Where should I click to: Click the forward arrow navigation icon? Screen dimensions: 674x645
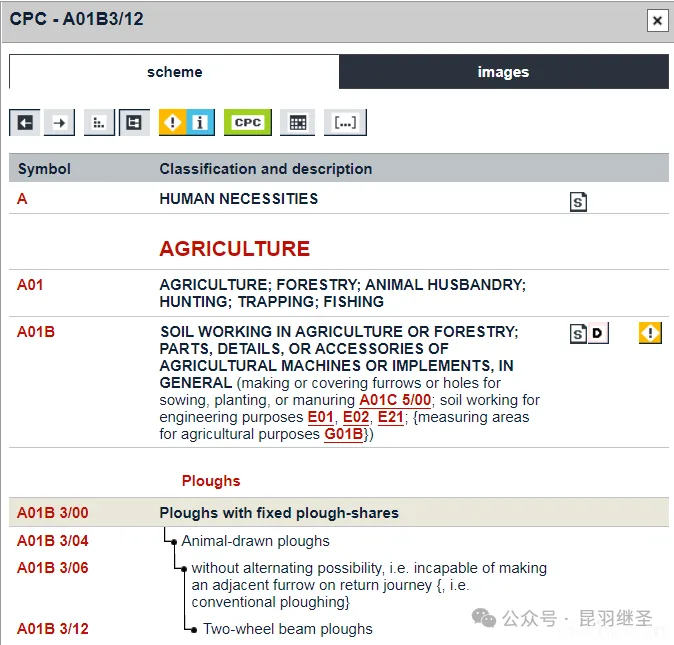pos(60,122)
